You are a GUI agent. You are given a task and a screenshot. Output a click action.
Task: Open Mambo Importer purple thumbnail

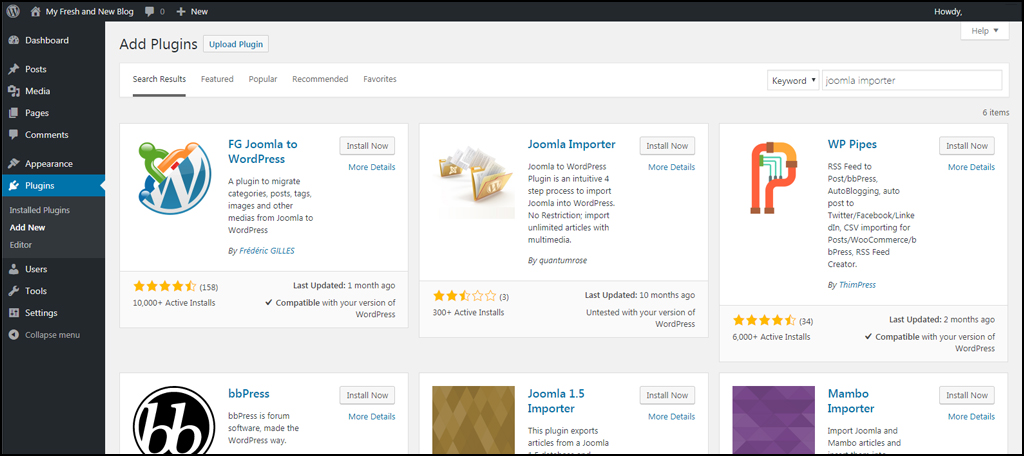[x=773, y=421]
